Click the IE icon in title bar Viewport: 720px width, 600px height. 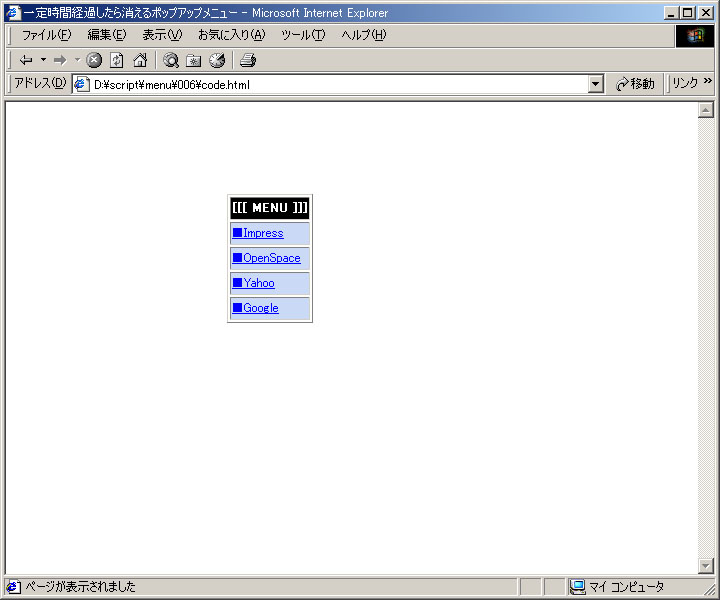13,12
